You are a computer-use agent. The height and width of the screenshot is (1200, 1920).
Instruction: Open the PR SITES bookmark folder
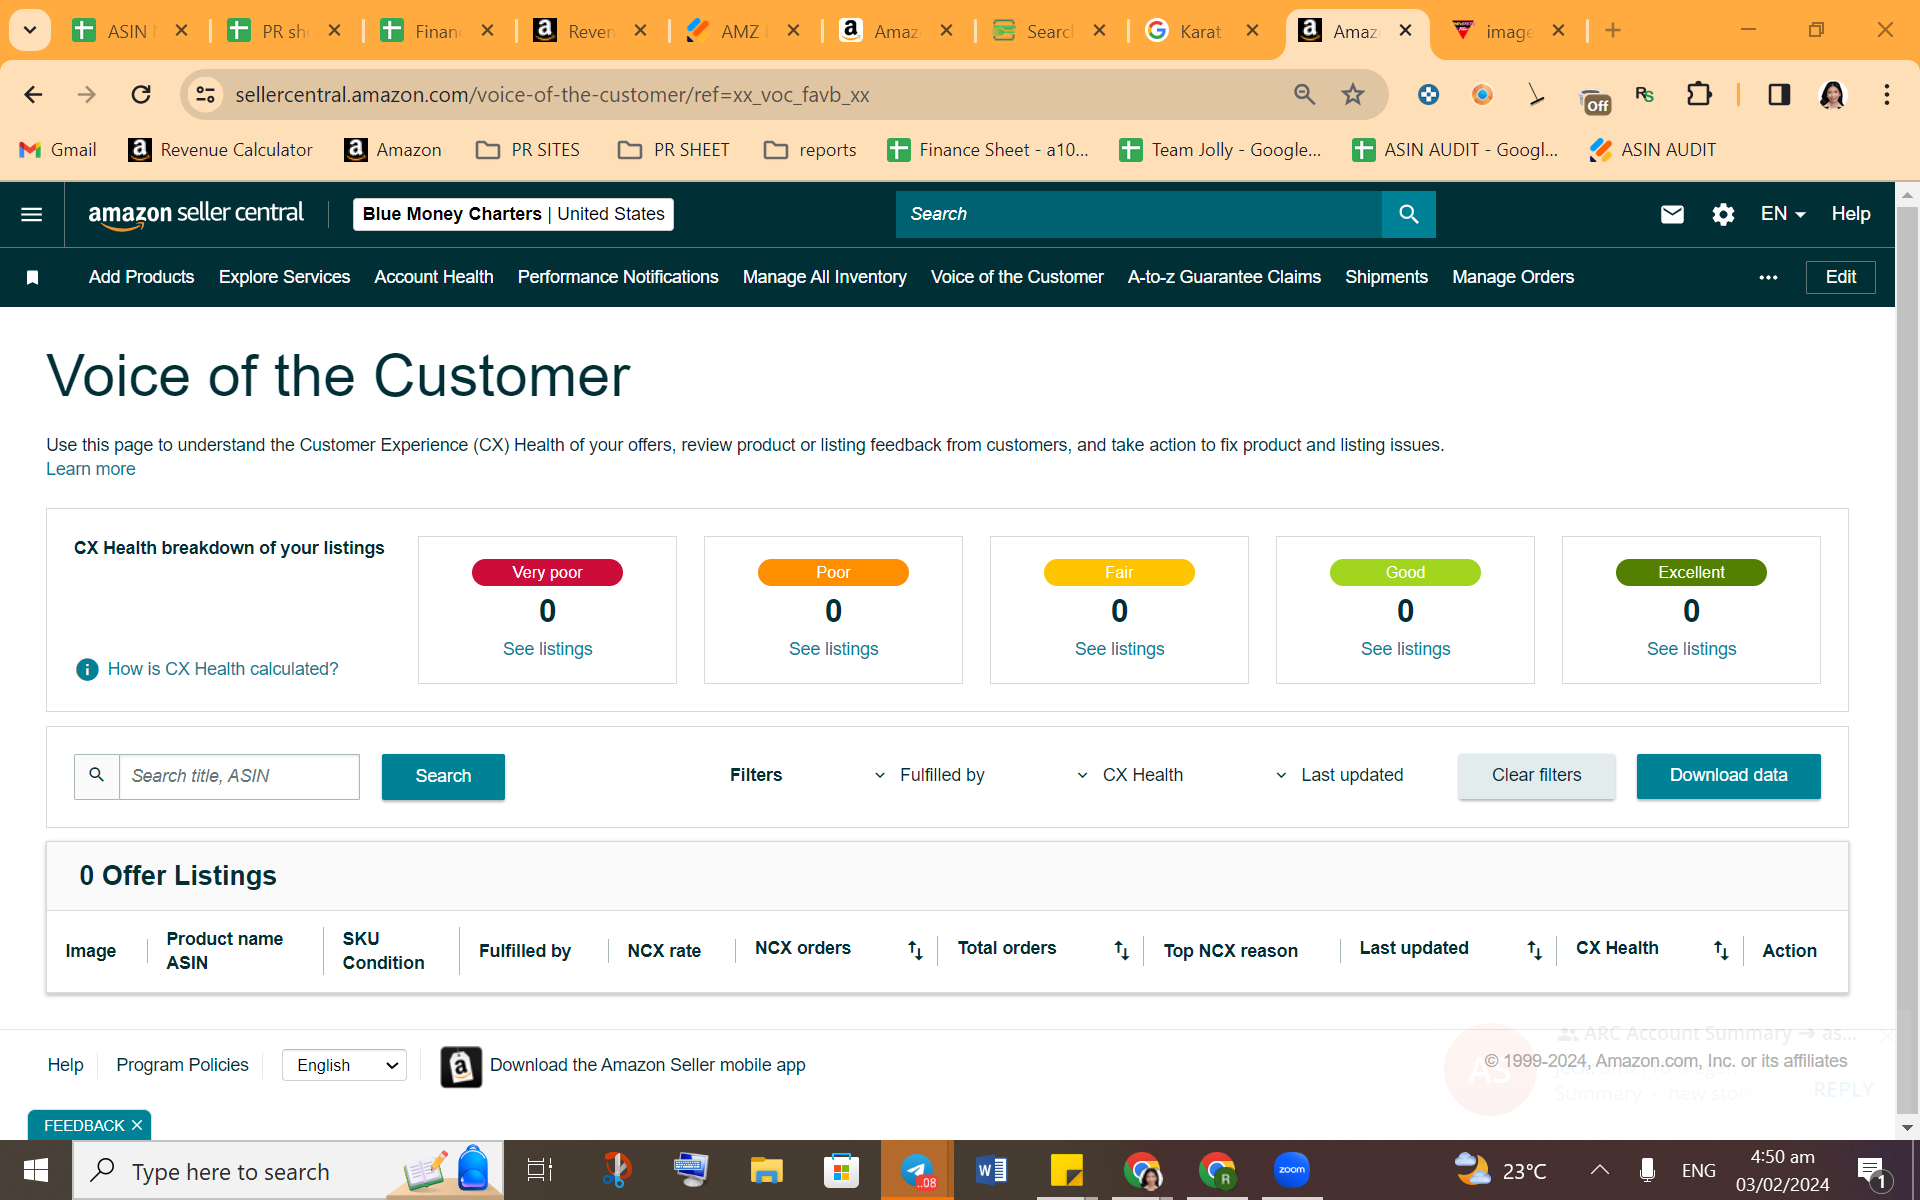coord(528,150)
